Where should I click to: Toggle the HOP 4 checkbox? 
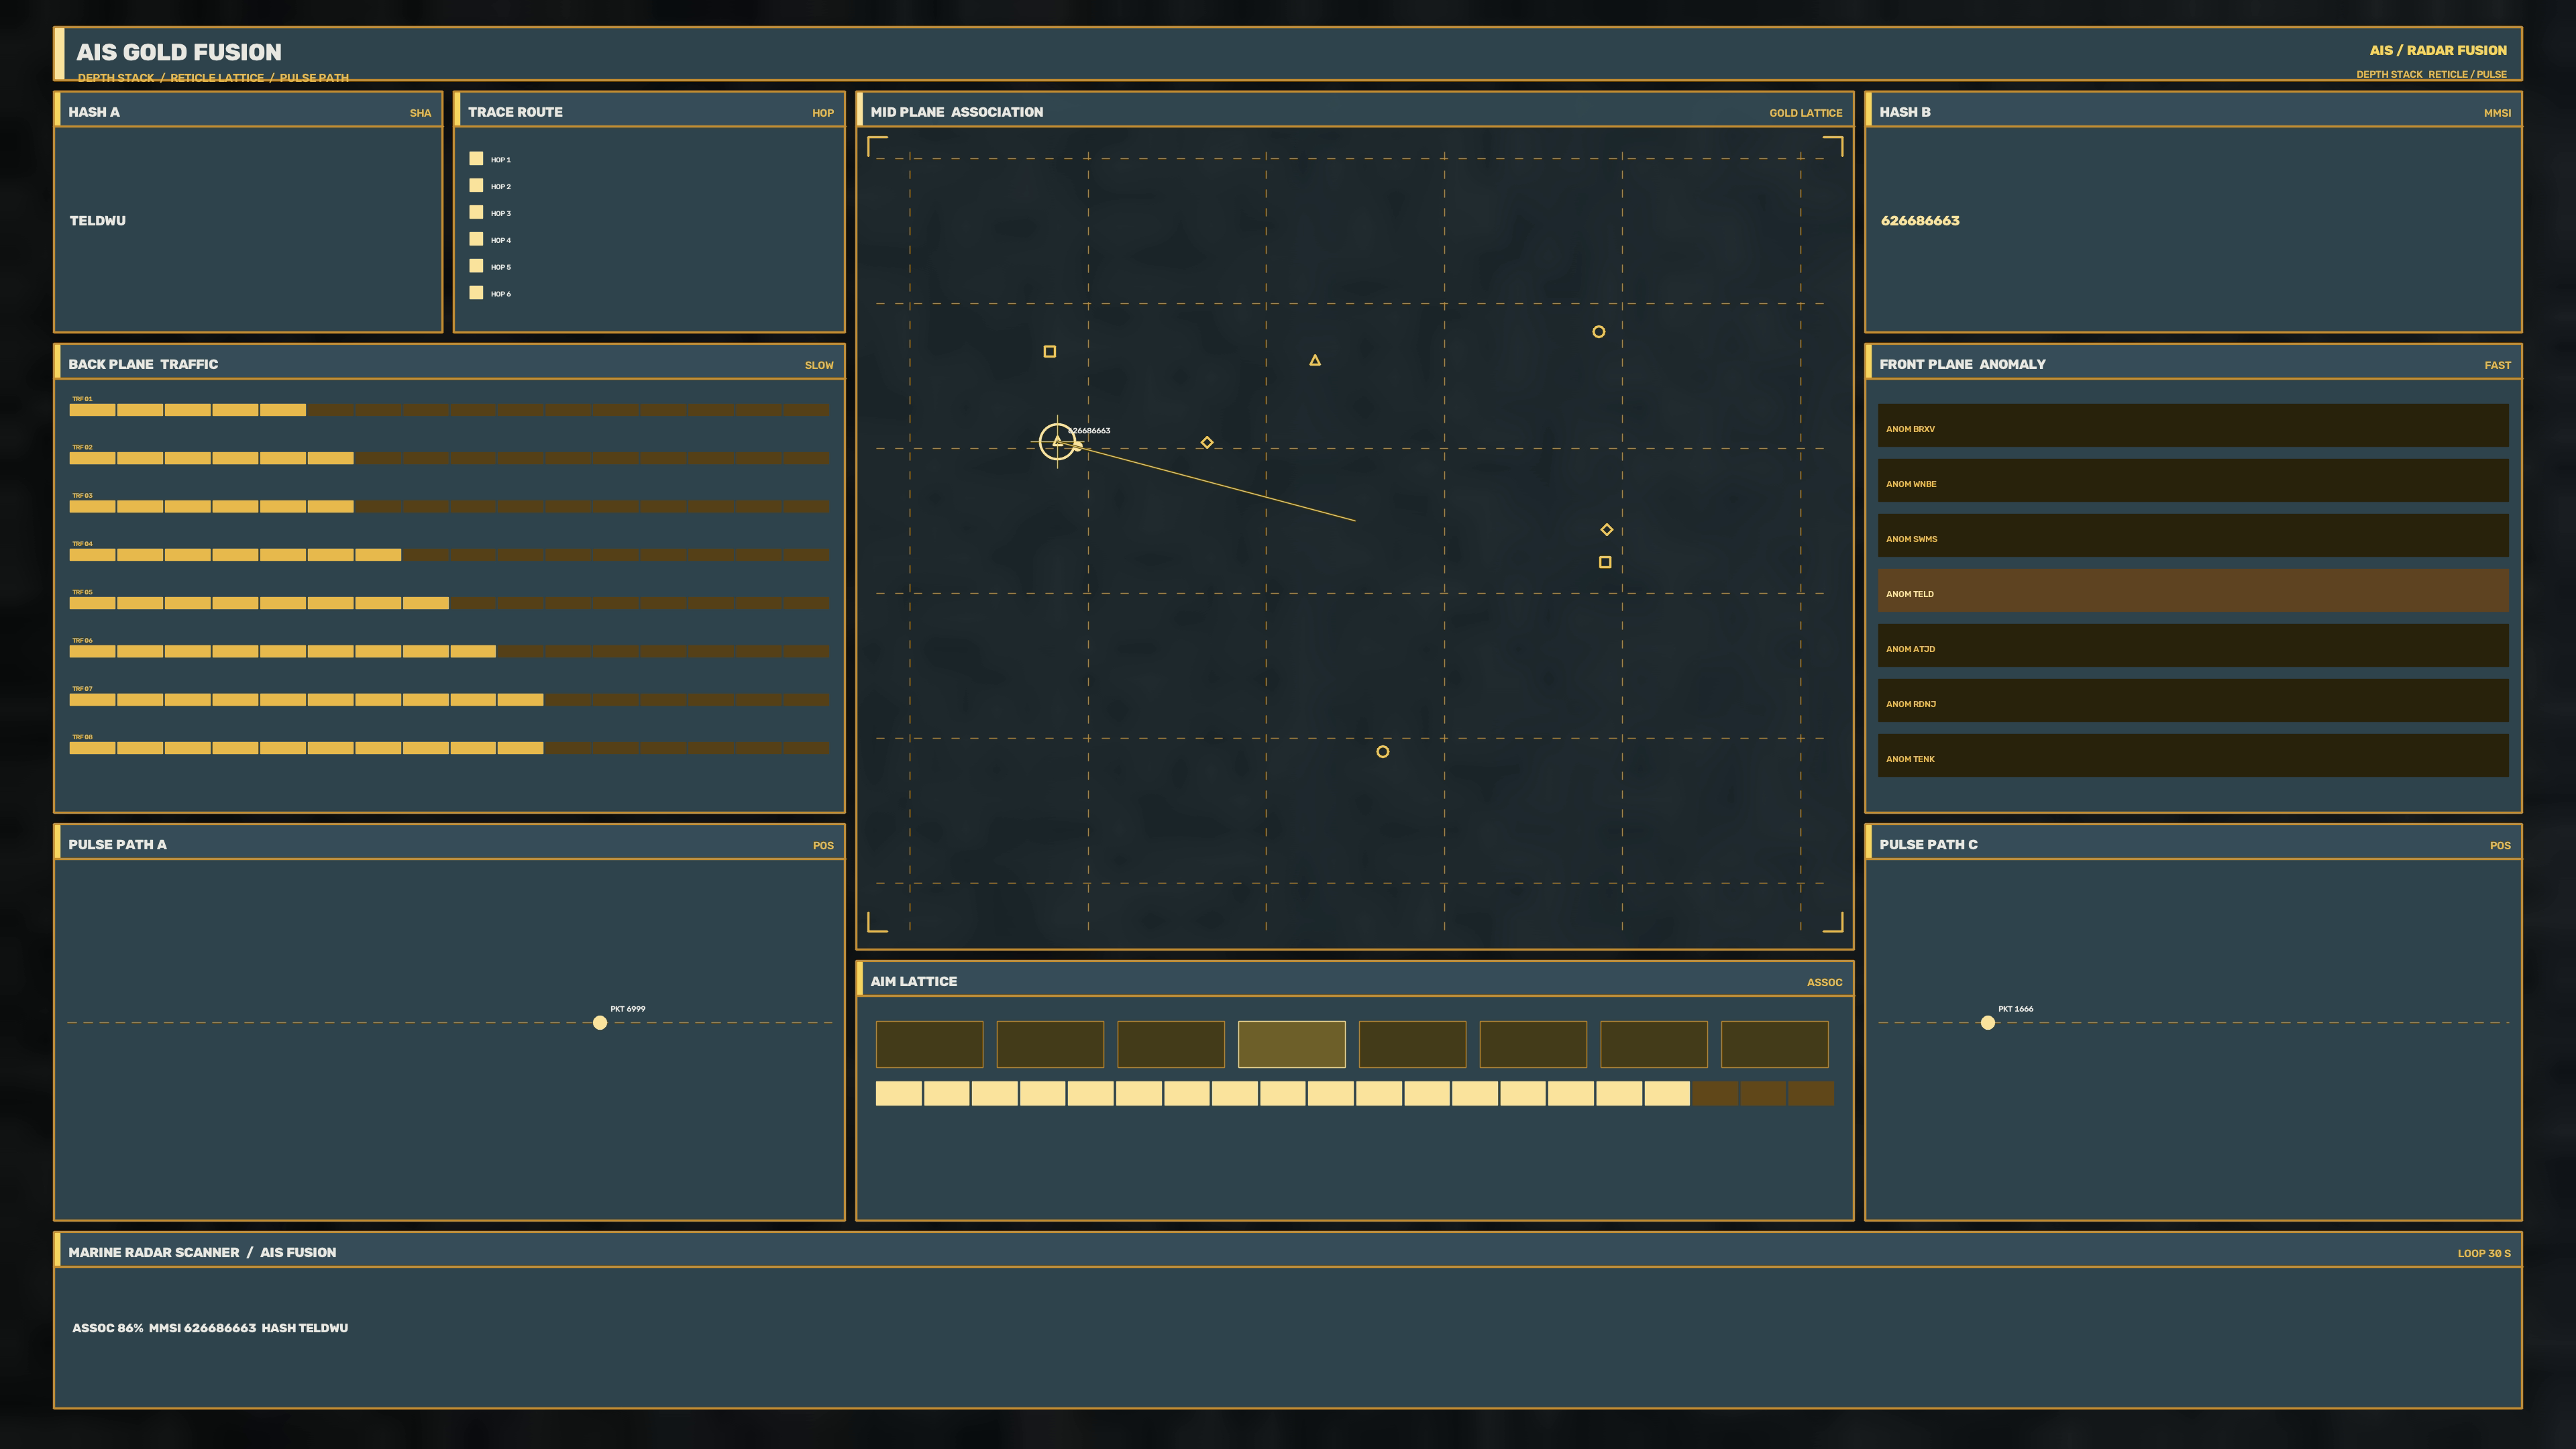pyautogui.click(x=476, y=239)
